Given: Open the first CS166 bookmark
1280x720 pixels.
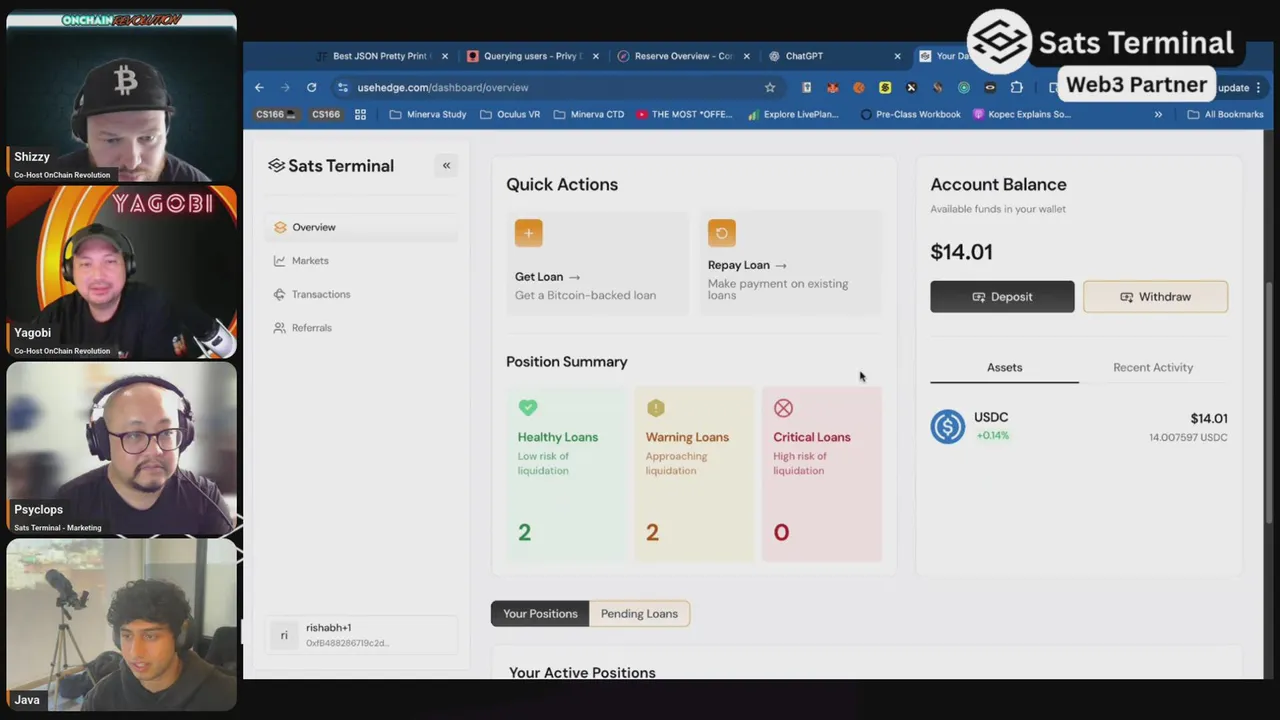Looking at the screenshot, I should click(x=276, y=114).
